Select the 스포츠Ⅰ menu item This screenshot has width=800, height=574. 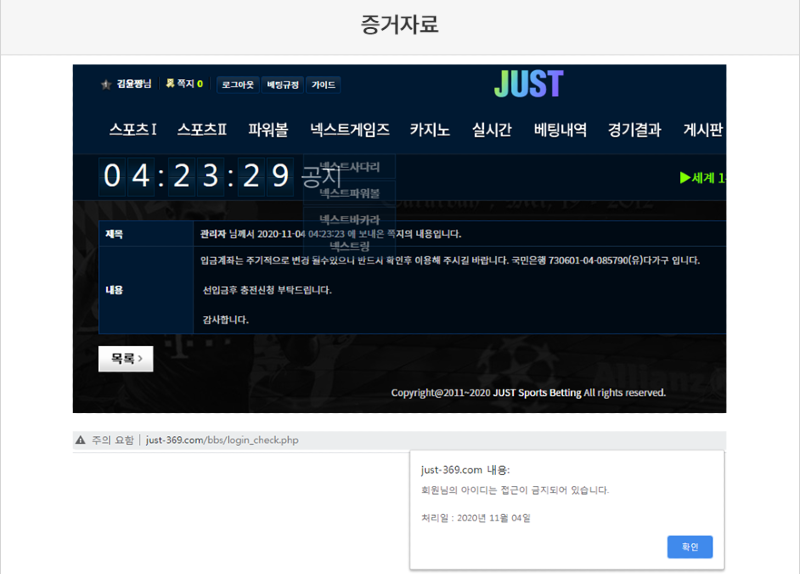click(x=133, y=130)
